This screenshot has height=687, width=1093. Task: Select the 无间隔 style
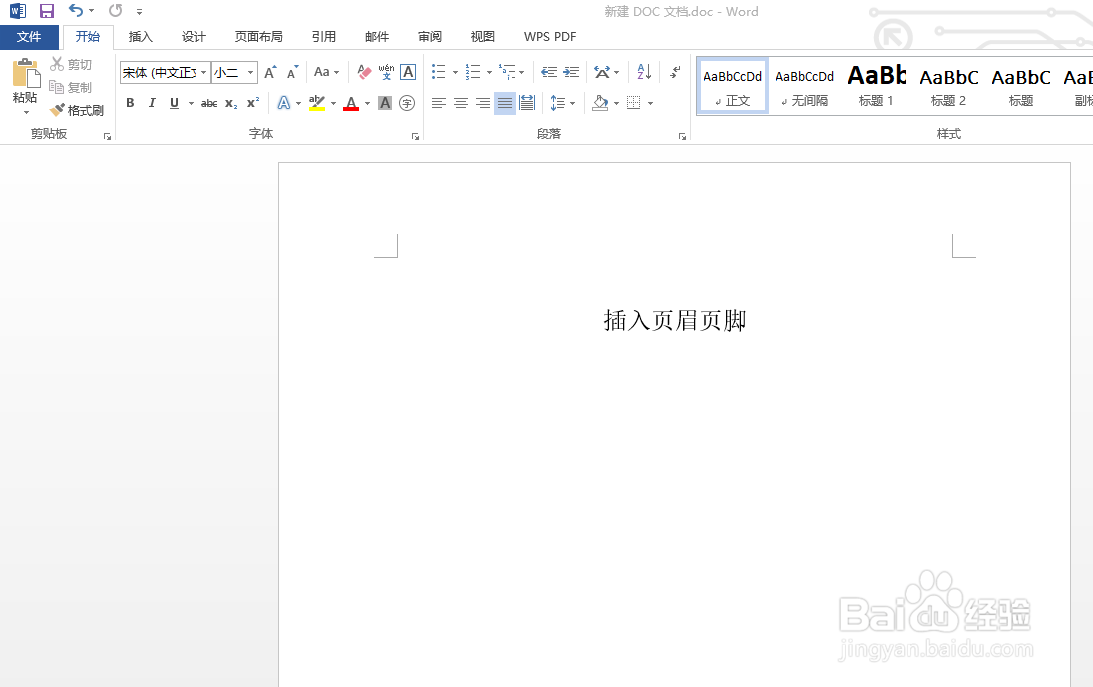(804, 86)
